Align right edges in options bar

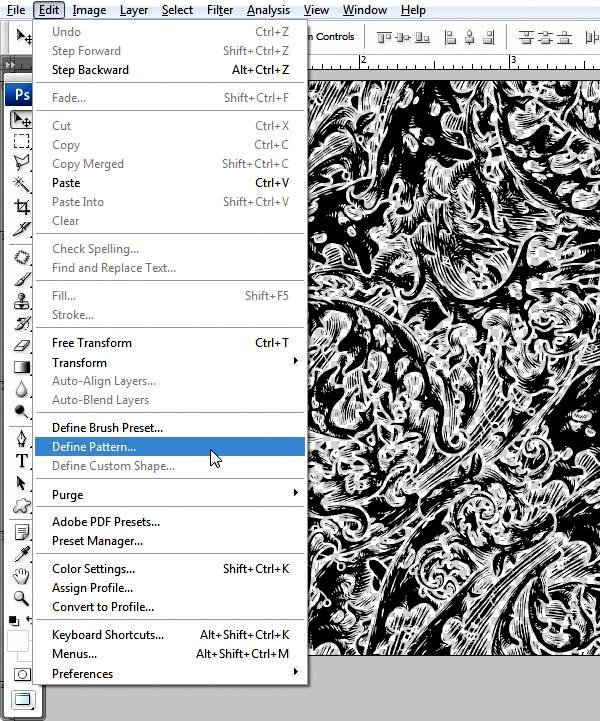[x=489, y=37]
